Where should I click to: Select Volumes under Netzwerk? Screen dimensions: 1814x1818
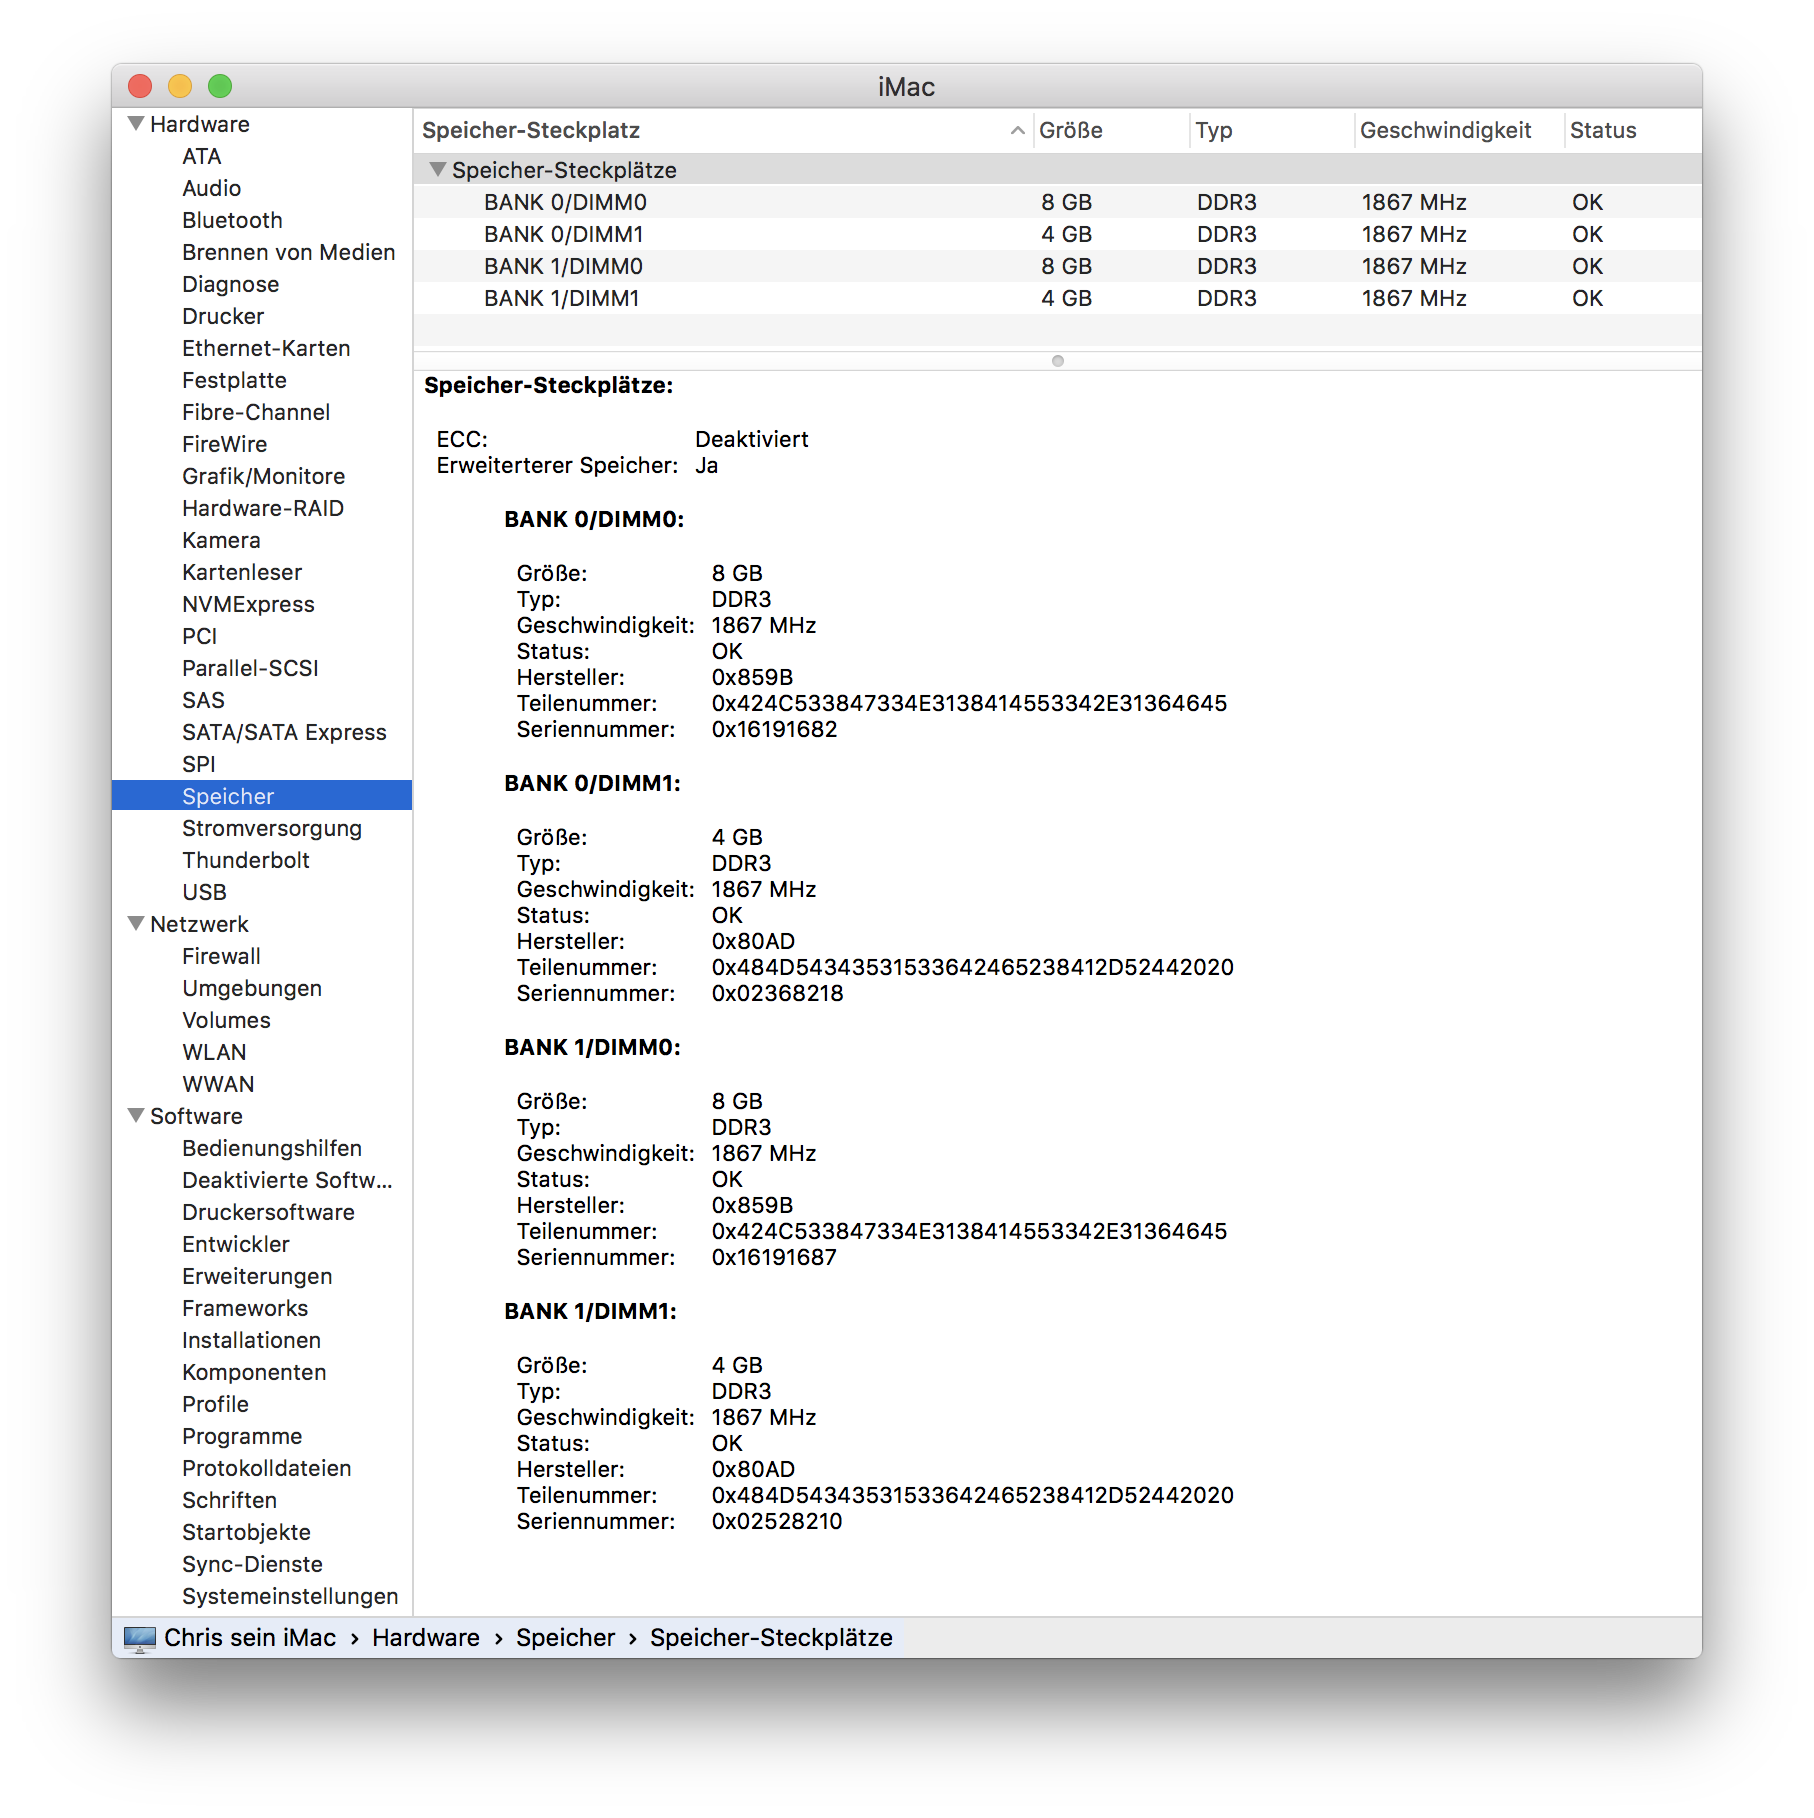point(227,1020)
